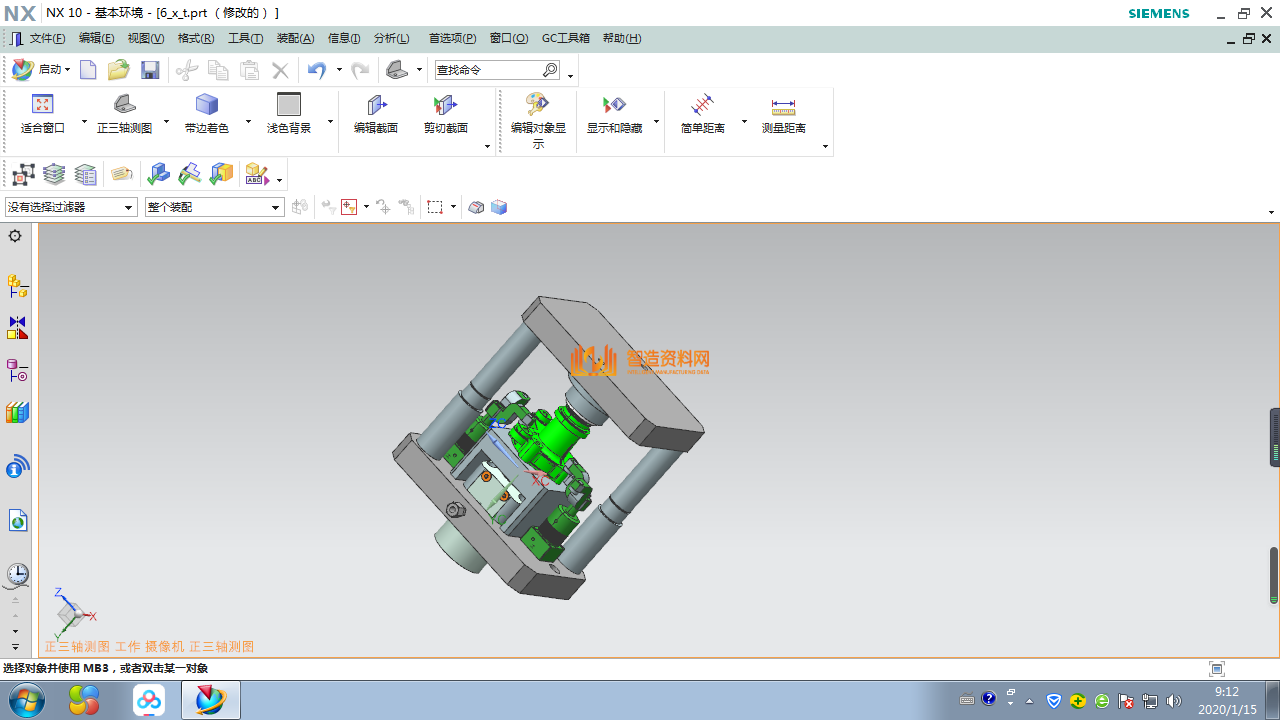Toggle Shaded with Edges (带边着色) rendering
The image size is (1280, 720).
[206, 114]
